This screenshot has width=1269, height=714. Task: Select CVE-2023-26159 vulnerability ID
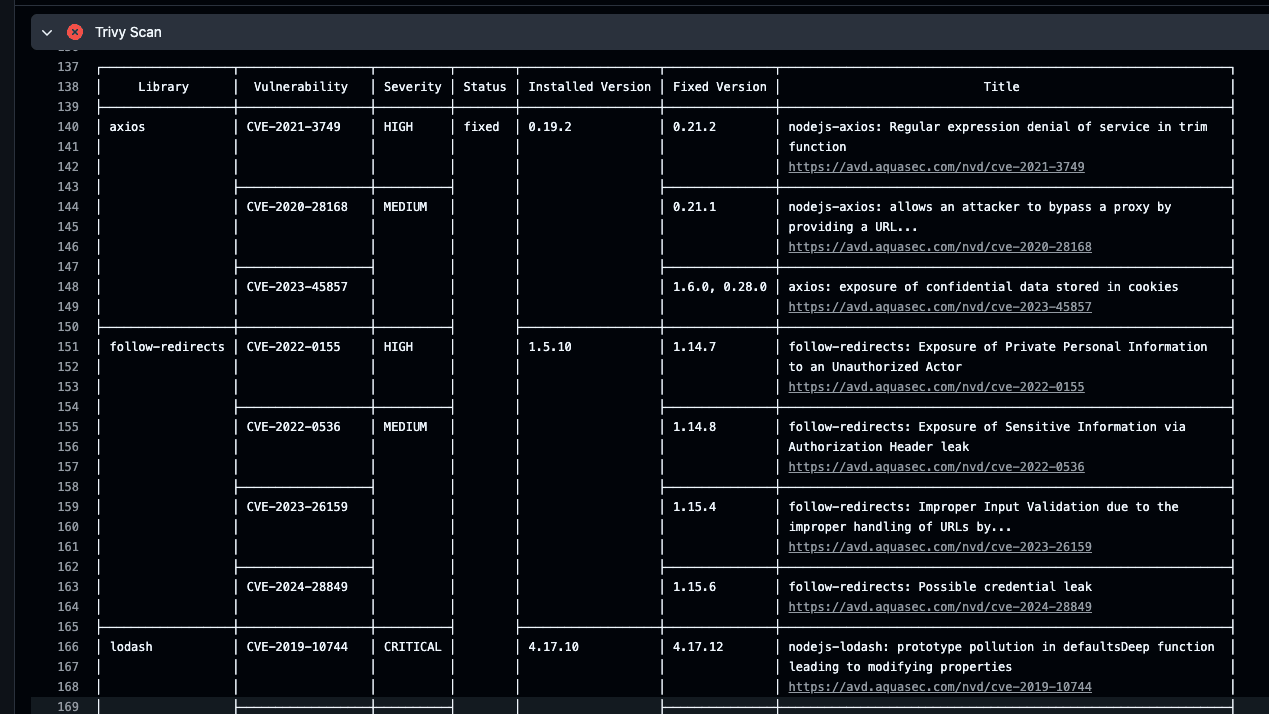click(x=297, y=507)
